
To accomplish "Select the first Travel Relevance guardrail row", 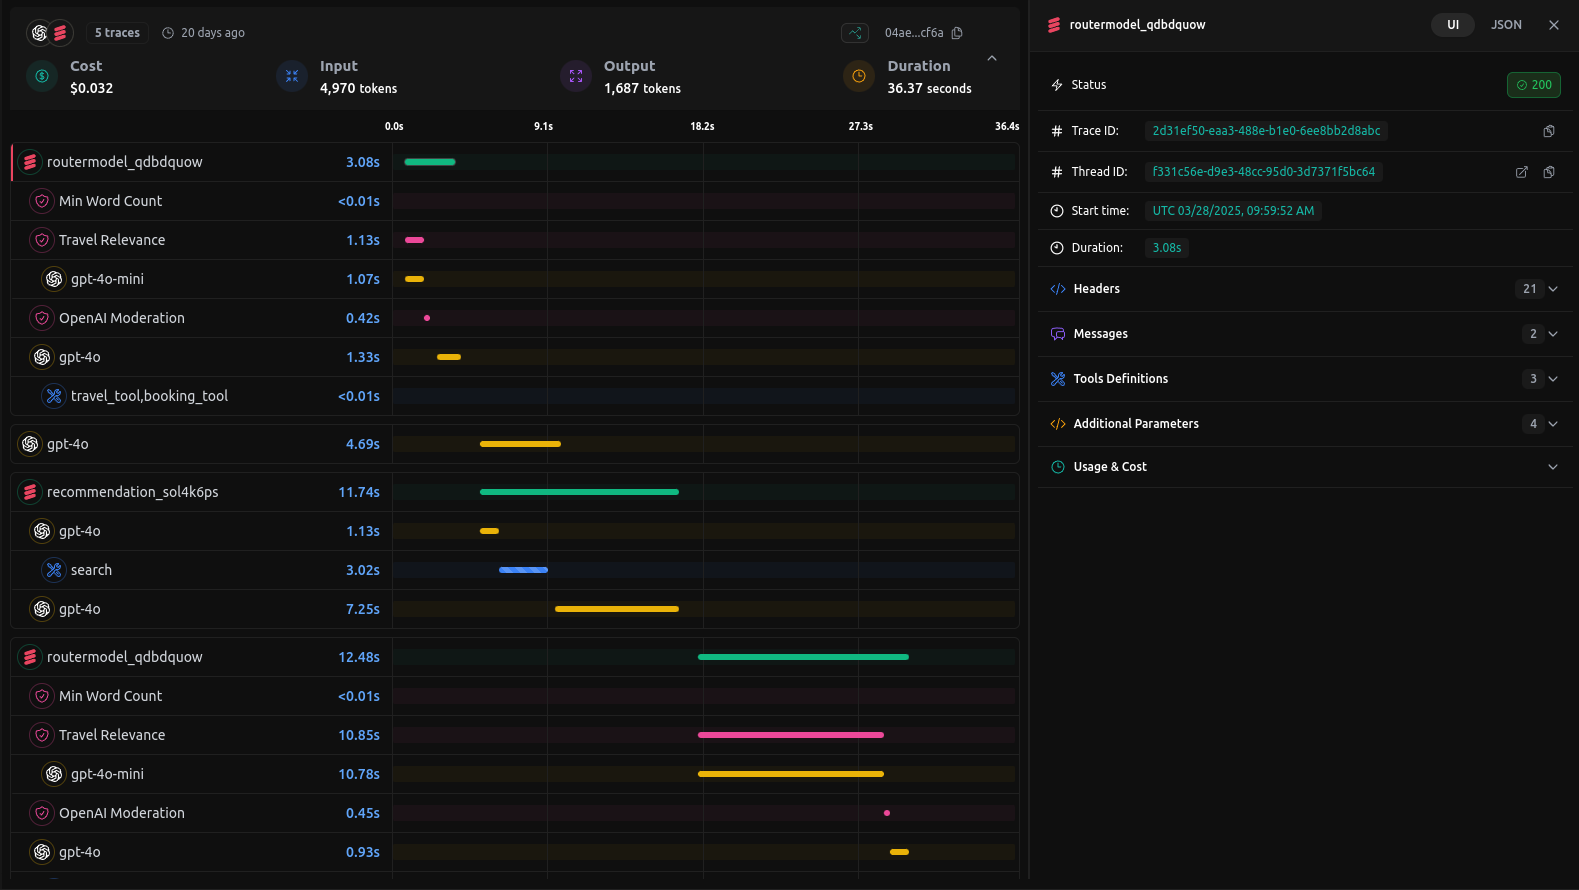I will pos(112,240).
